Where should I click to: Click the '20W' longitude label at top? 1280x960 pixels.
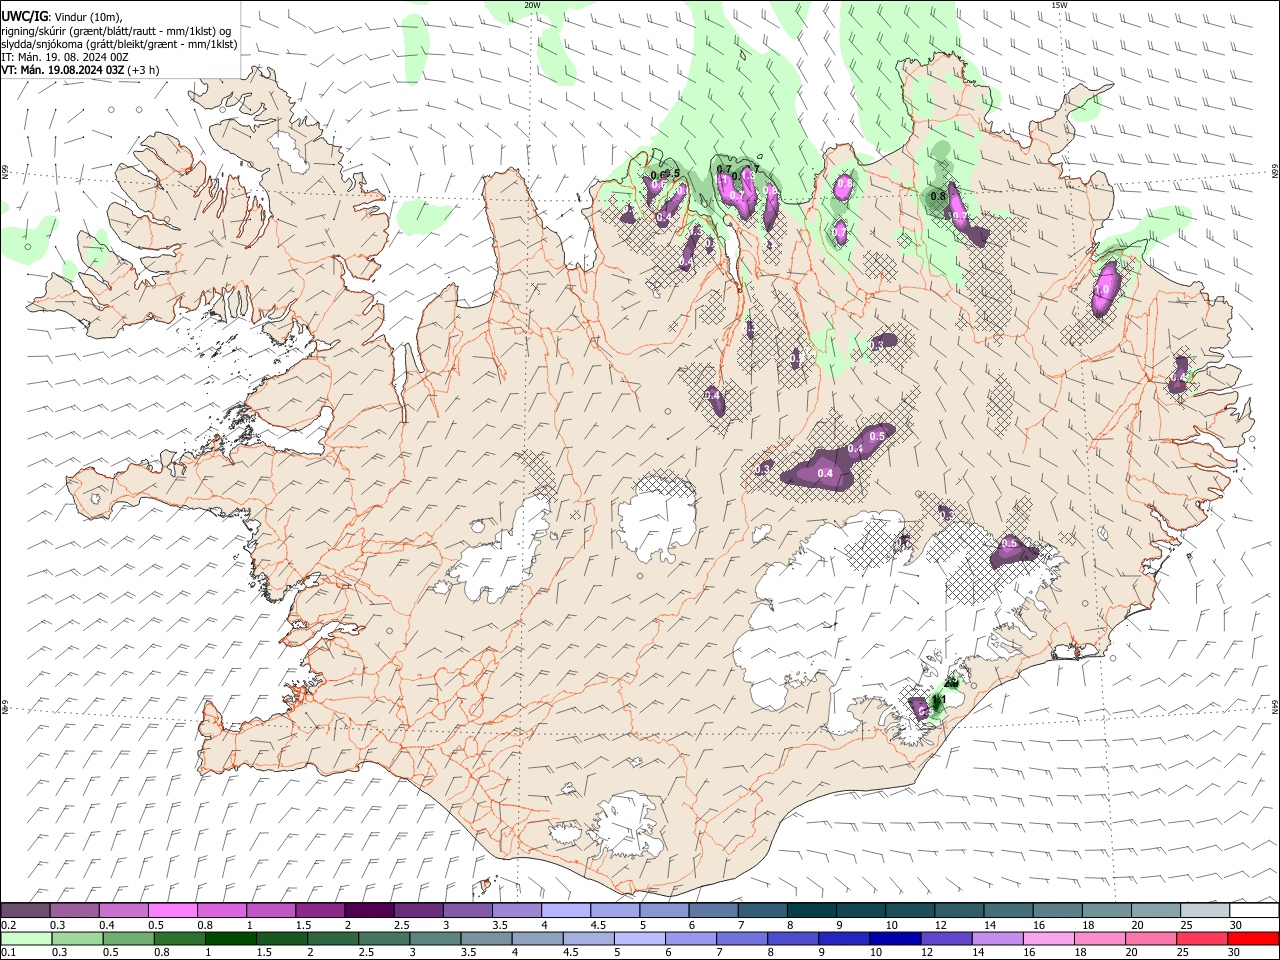pyautogui.click(x=532, y=5)
